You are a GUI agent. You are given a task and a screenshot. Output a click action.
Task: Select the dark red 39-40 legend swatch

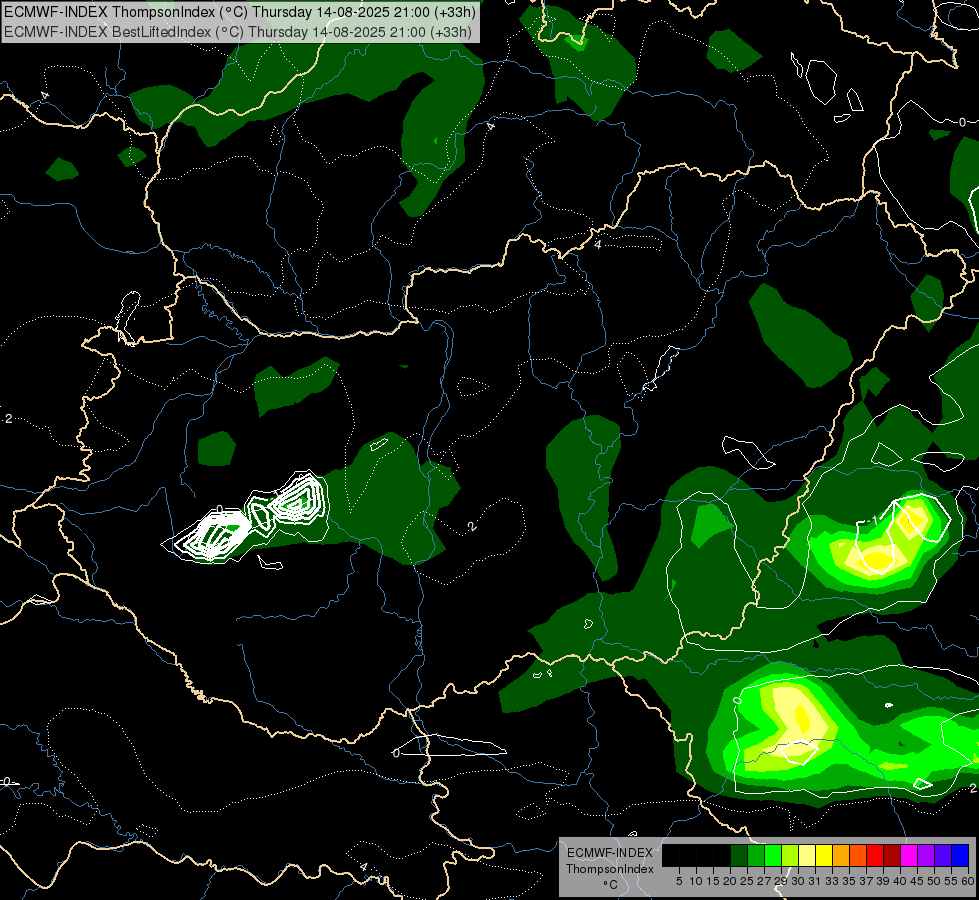coord(892,855)
